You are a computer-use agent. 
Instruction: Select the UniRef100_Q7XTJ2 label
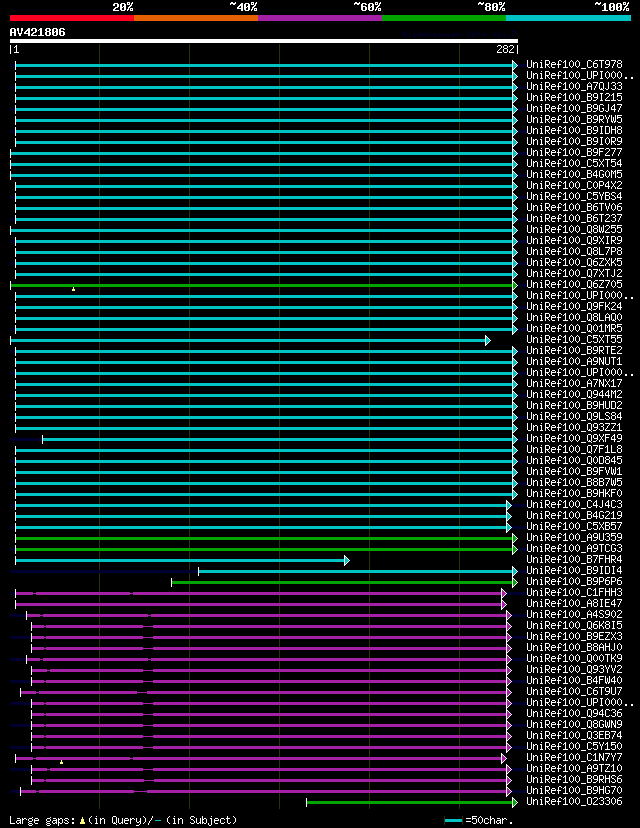click(574, 274)
